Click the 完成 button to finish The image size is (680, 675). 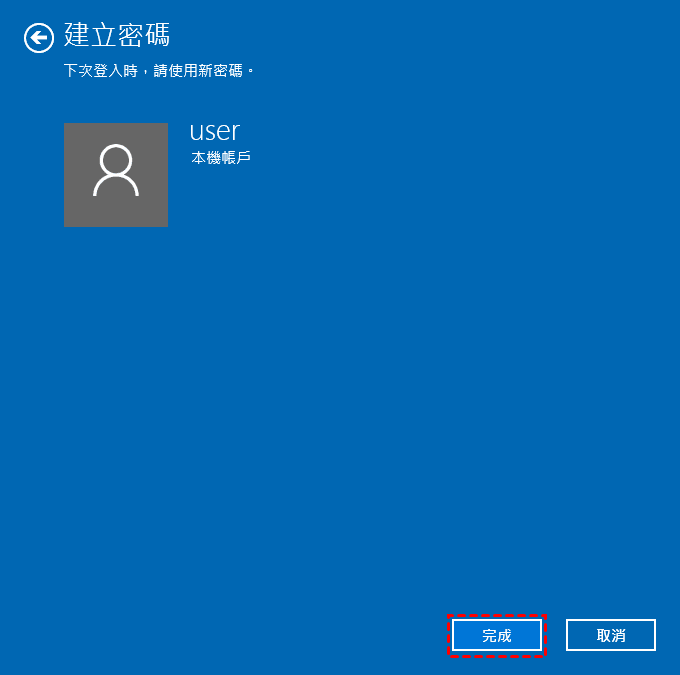pyautogui.click(x=497, y=635)
